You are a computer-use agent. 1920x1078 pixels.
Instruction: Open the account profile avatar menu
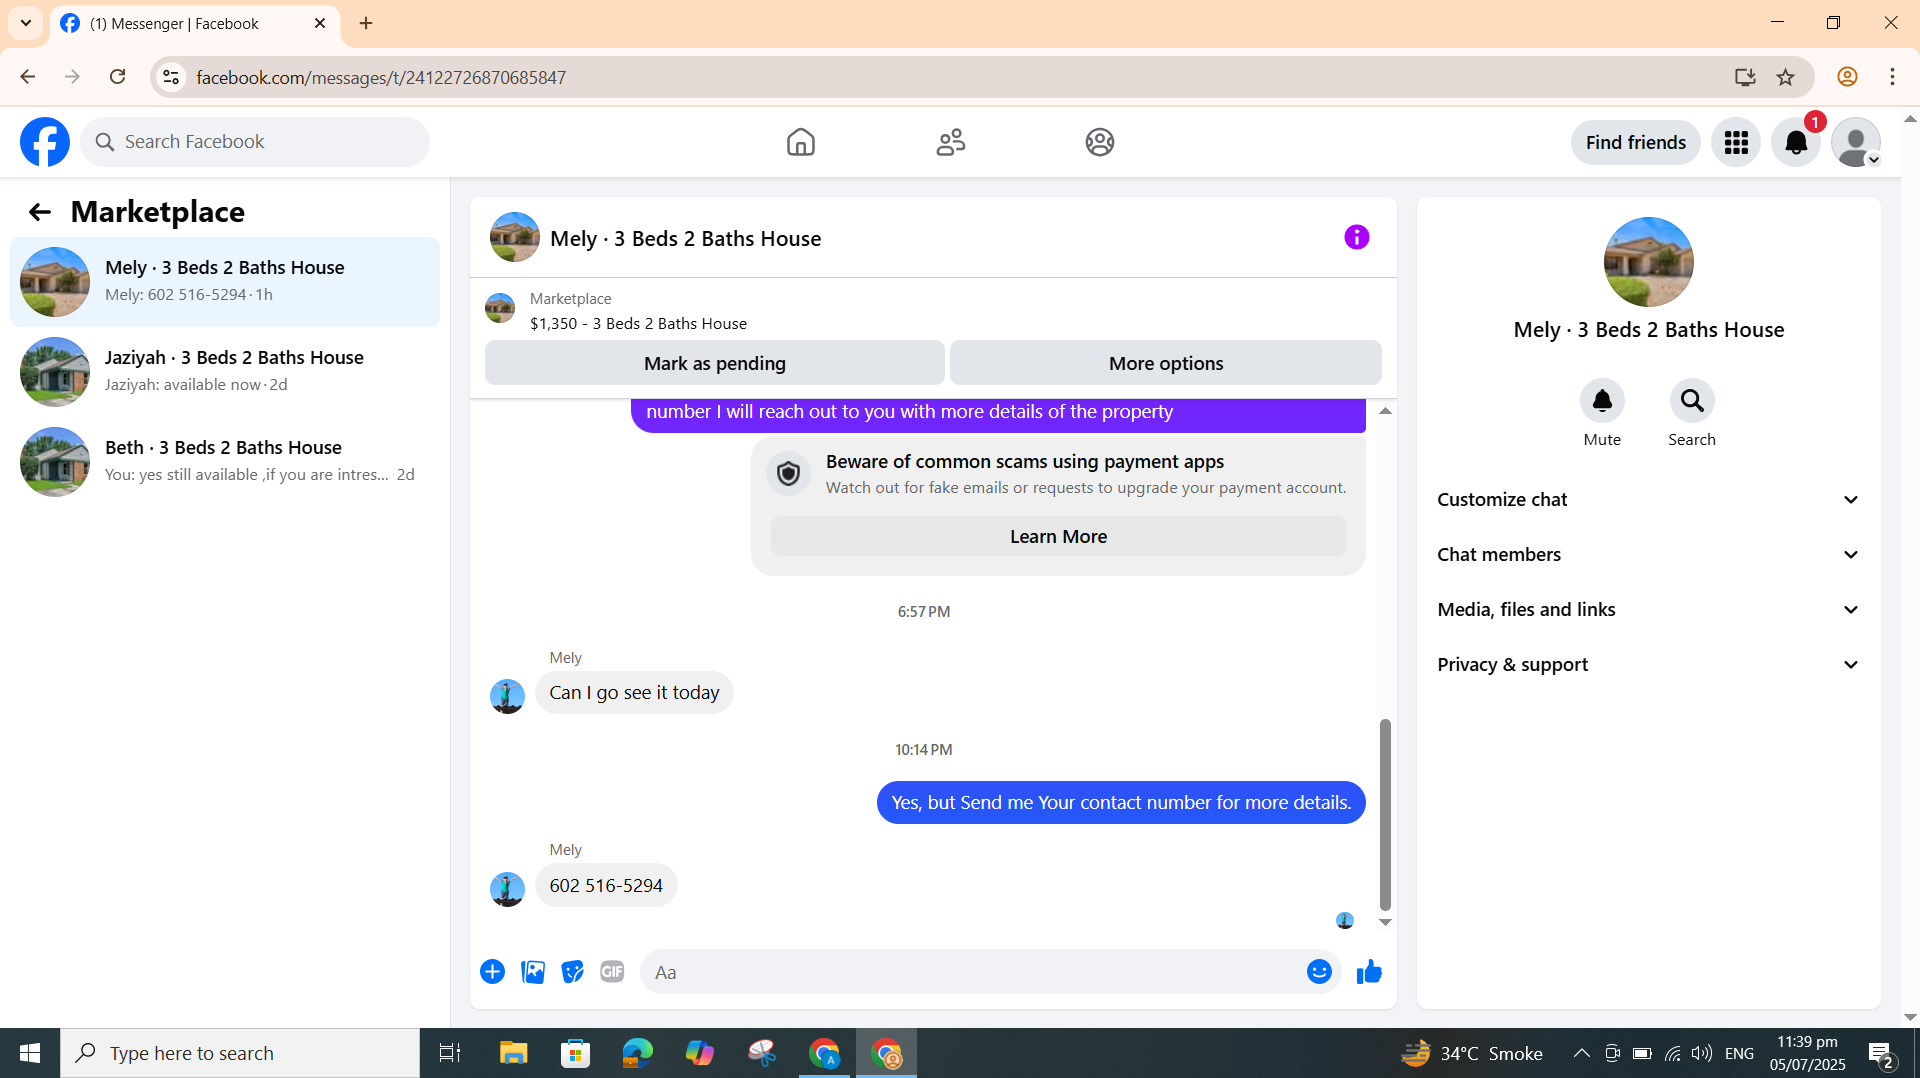tap(1856, 142)
